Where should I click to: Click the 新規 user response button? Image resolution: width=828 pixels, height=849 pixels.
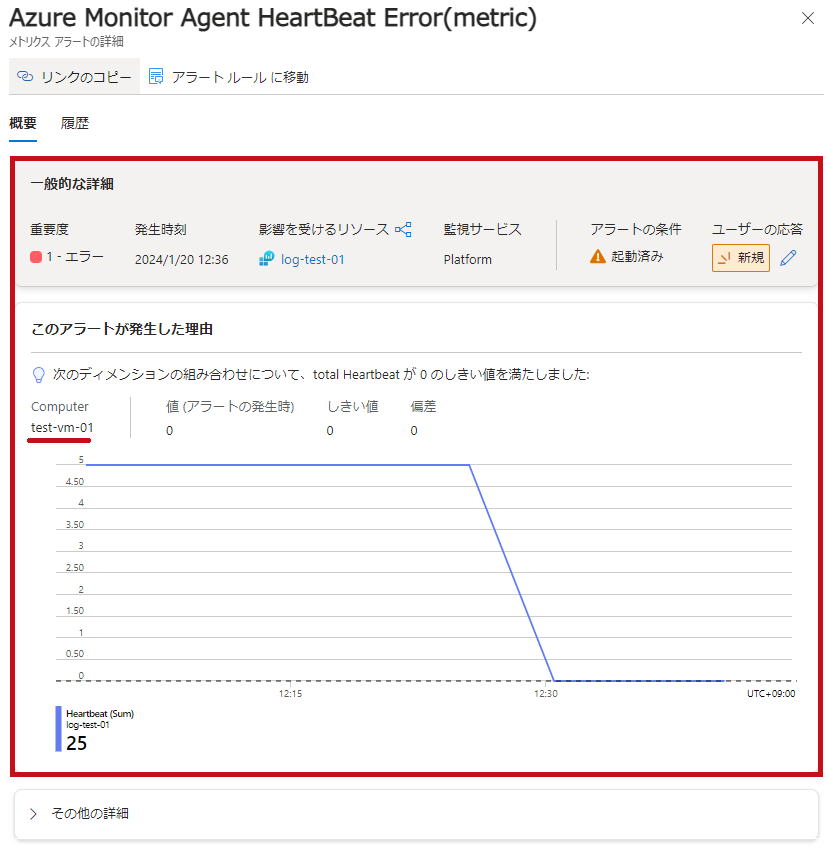pyautogui.click(x=740, y=258)
